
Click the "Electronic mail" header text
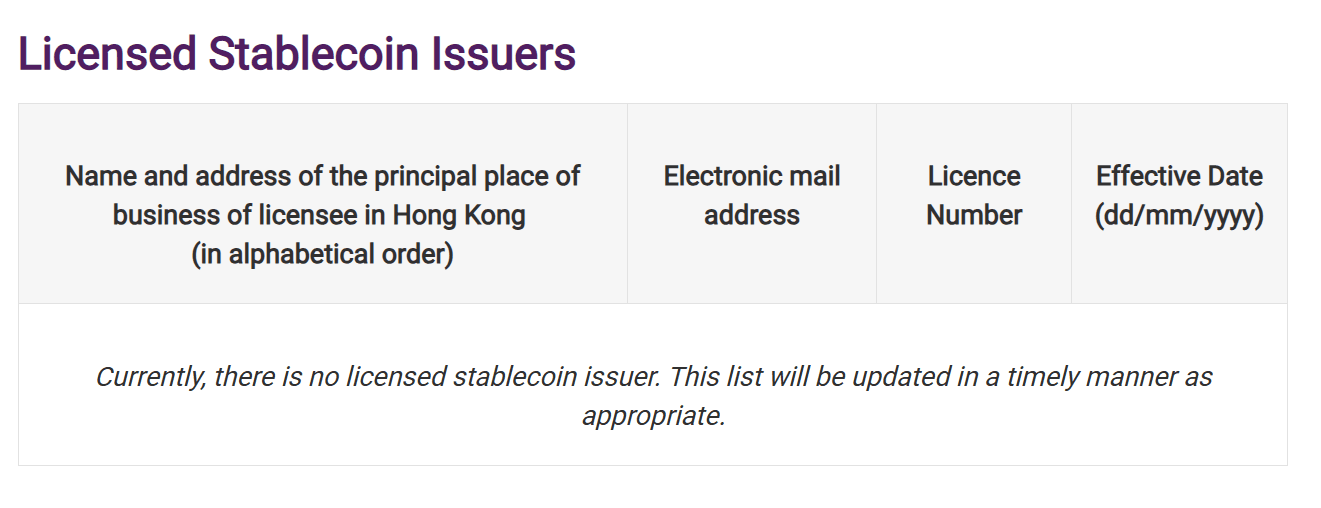752,177
